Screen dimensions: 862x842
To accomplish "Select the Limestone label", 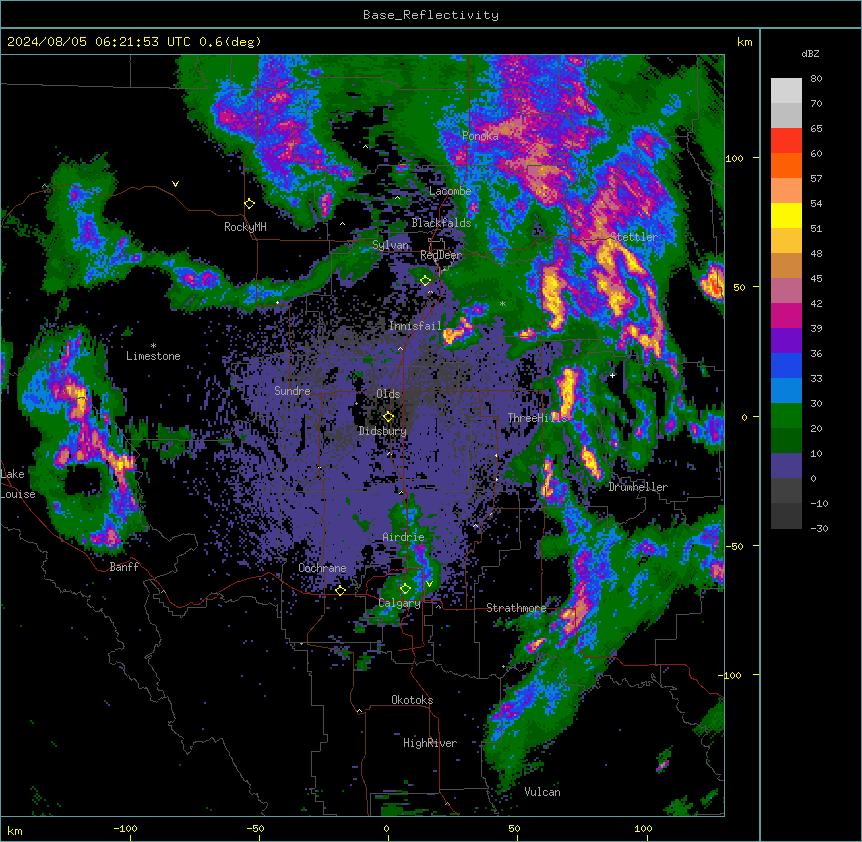I will (x=153, y=356).
